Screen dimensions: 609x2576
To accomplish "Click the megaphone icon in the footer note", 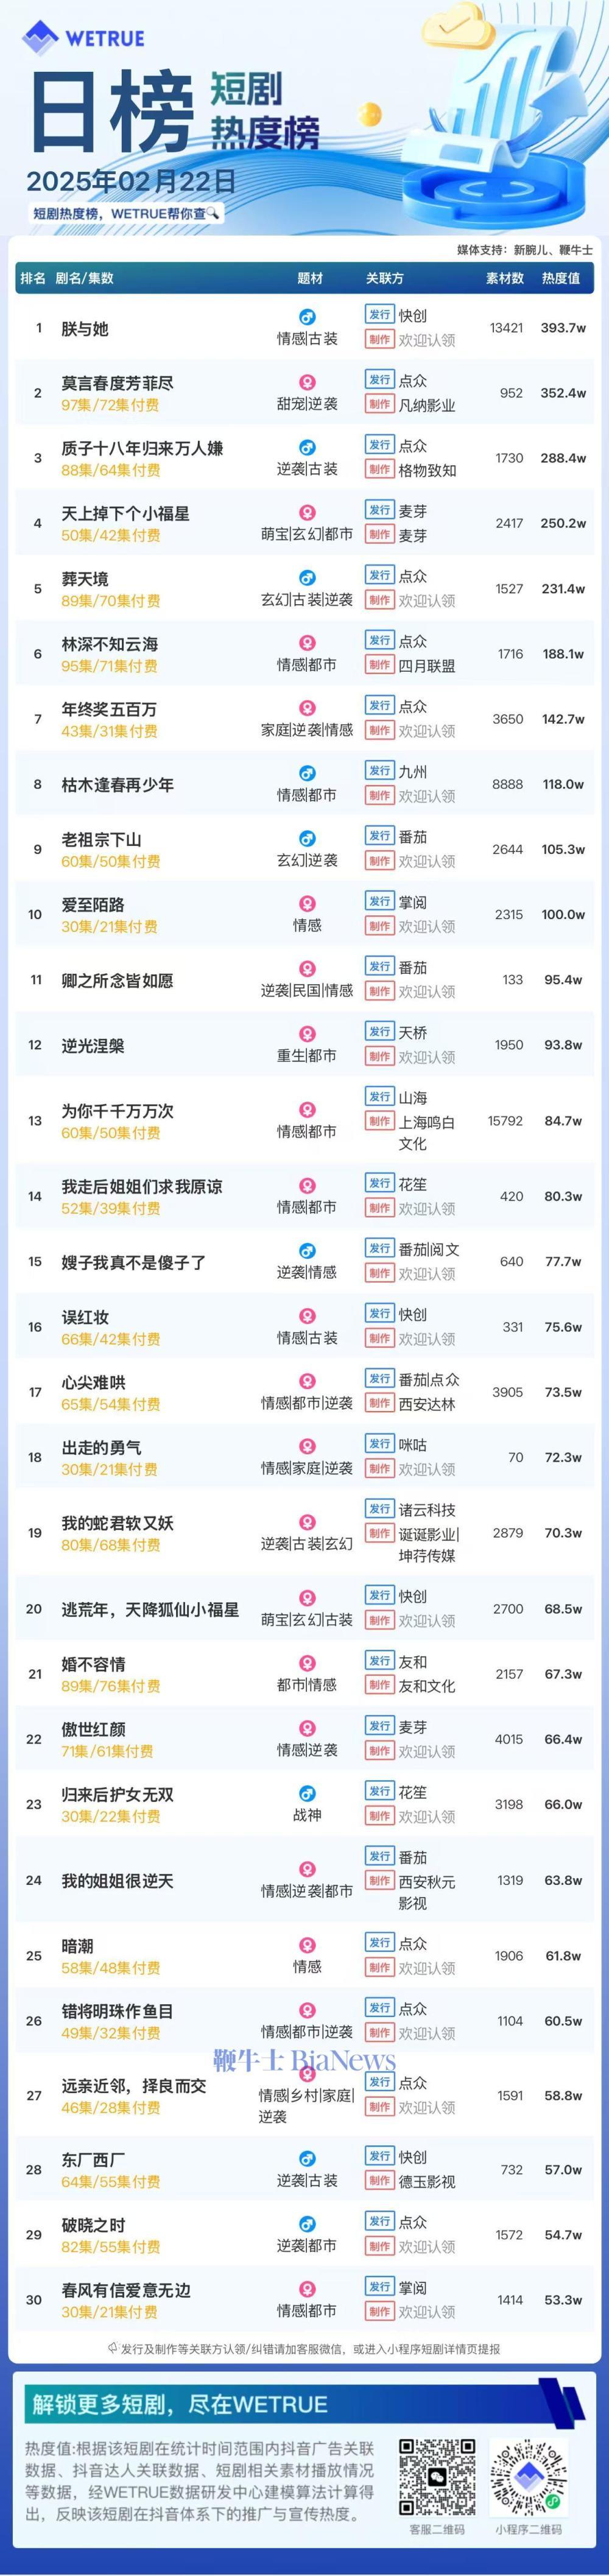I will (x=113, y=2348).
